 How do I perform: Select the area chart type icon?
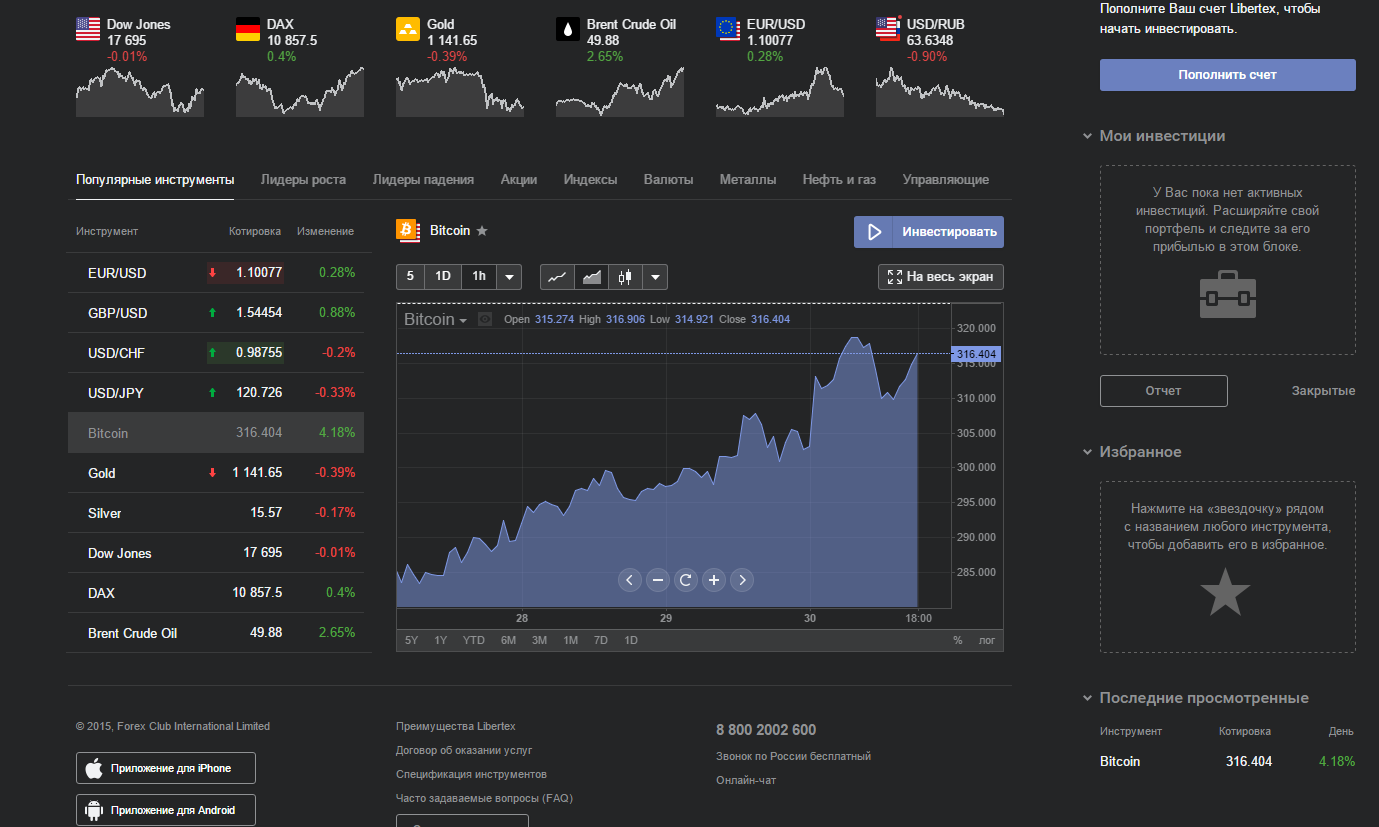[592, 277]
